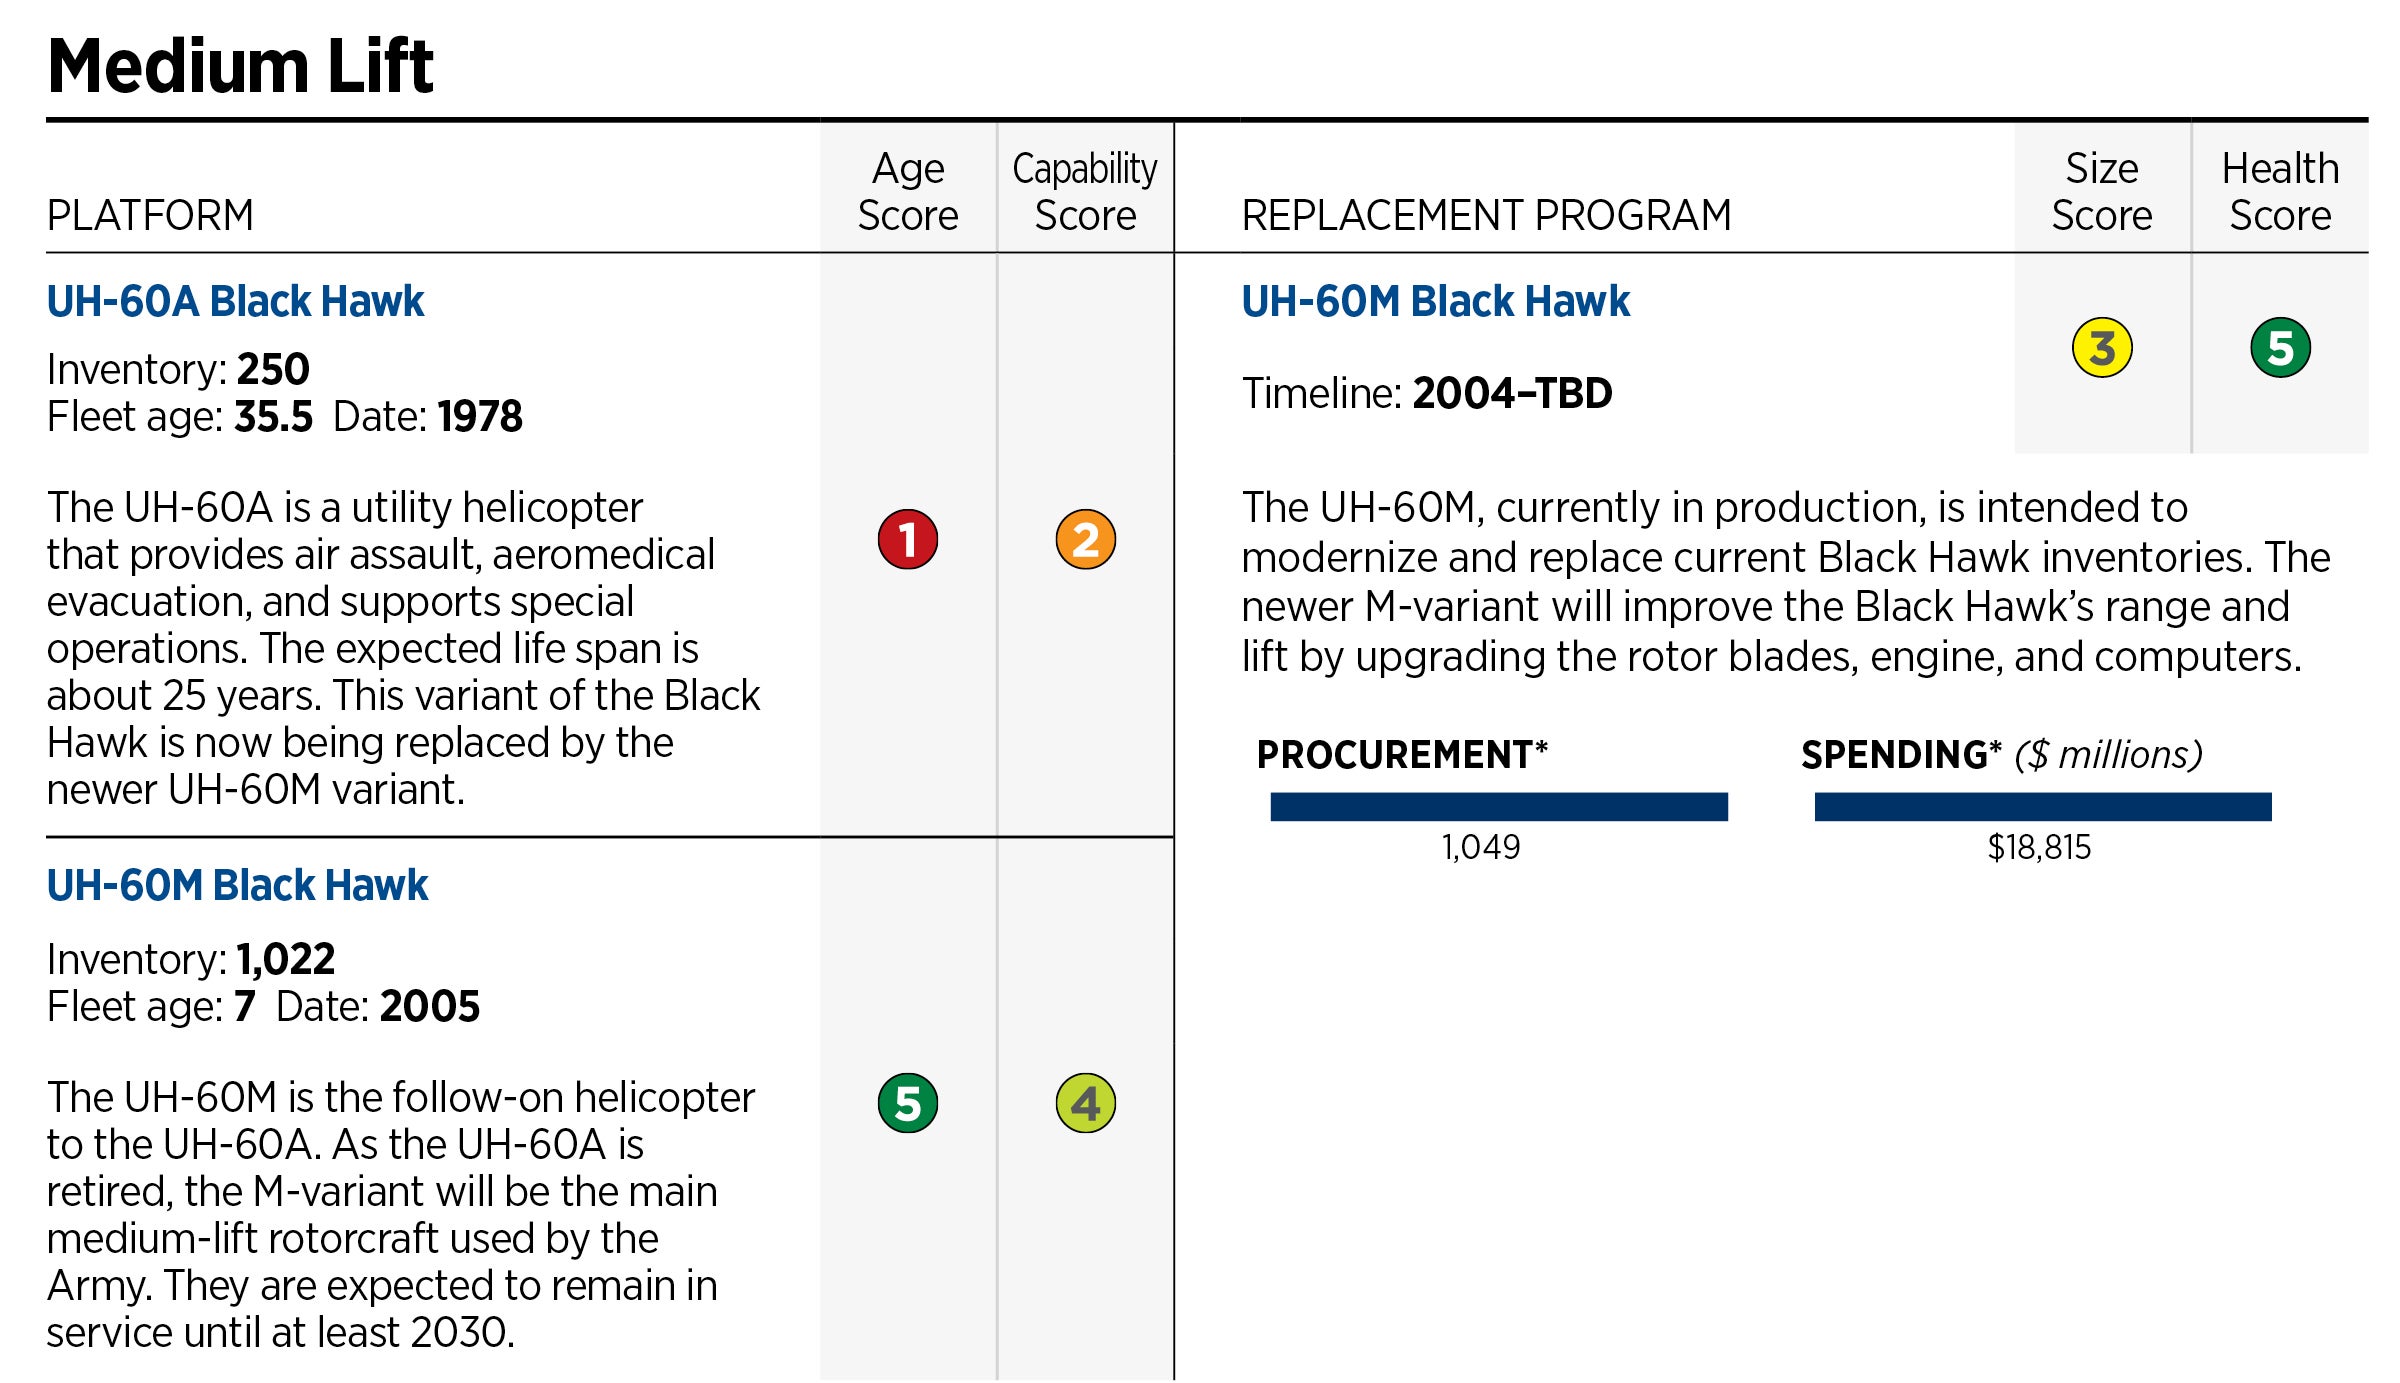
Task: Open the UH-60M Black Hawk platform link
Action: (237, 885)
